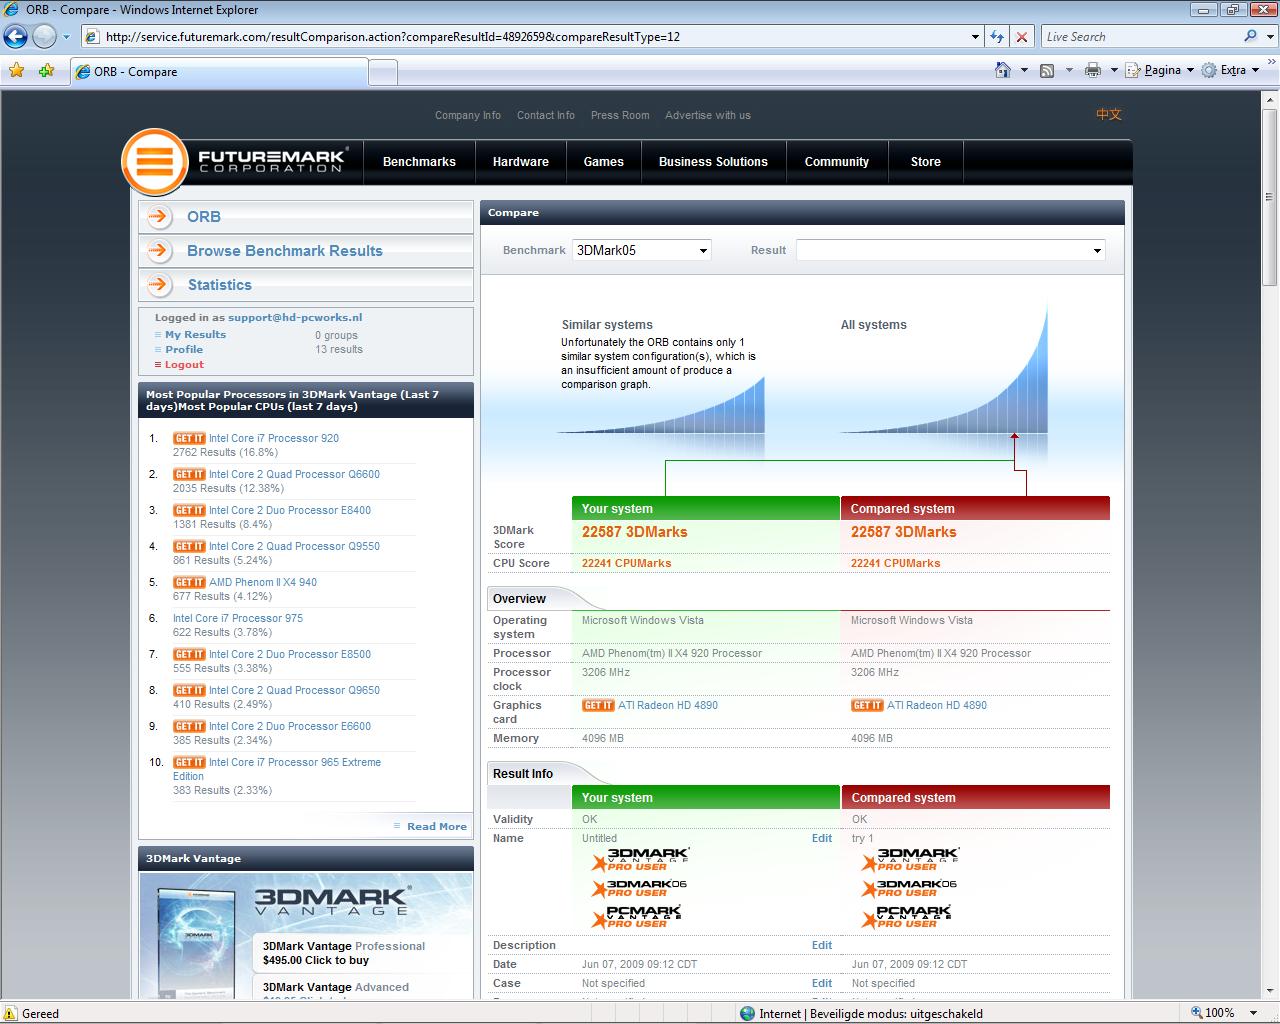The width and height of the screenshot is (1280, 1024).
Task: Click the orange arrow icon beside ORB
Action: tap(159, 216)
